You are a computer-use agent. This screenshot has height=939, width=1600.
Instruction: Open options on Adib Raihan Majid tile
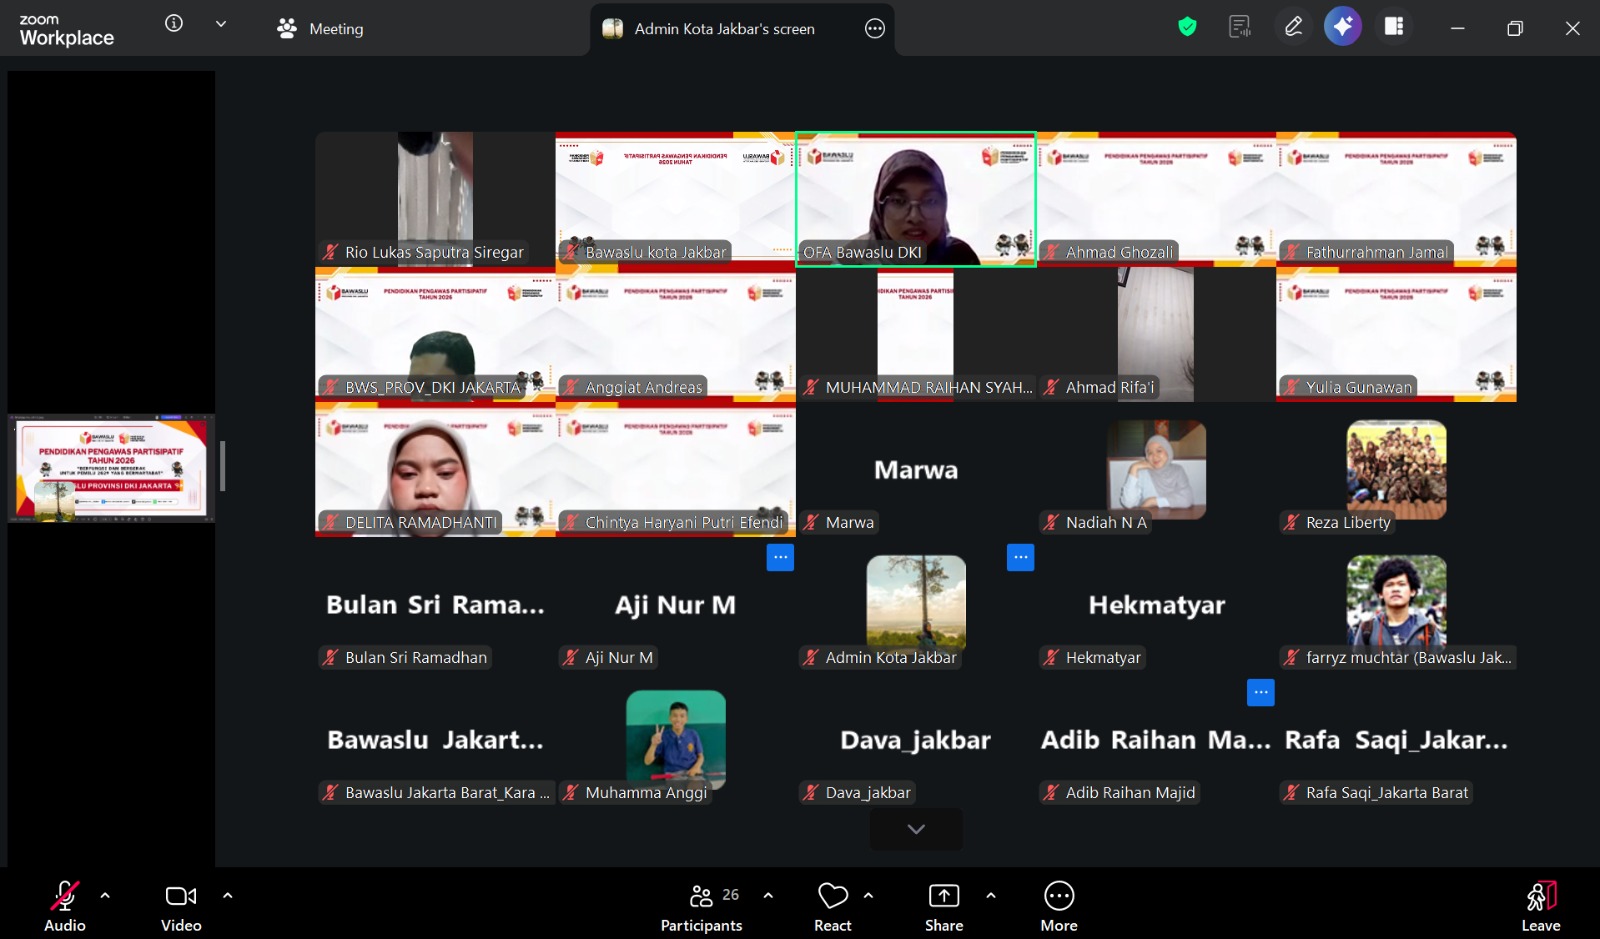click(x=1261, y=692)
